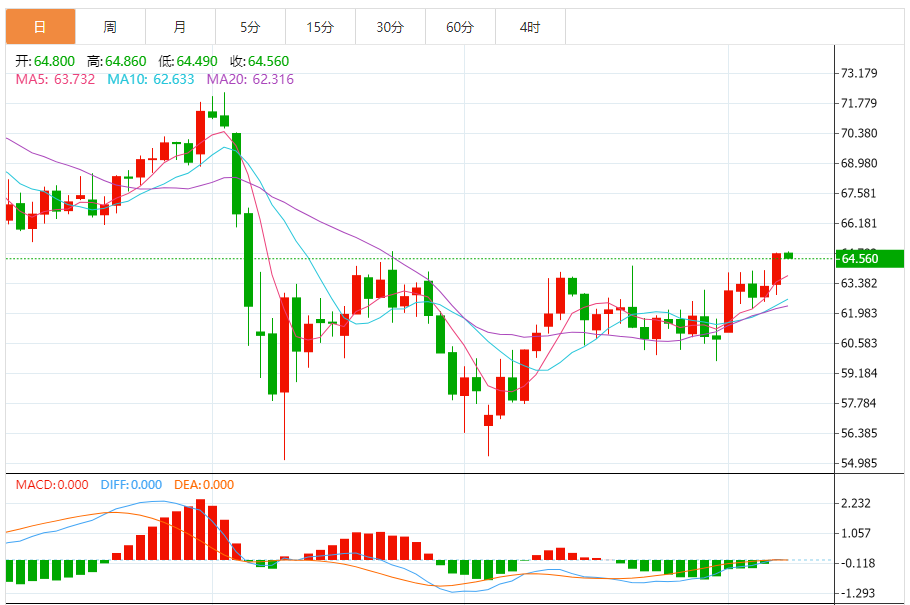Click the tallest red MACD histogram bar
910x605 pixels.
click(201, 530)
